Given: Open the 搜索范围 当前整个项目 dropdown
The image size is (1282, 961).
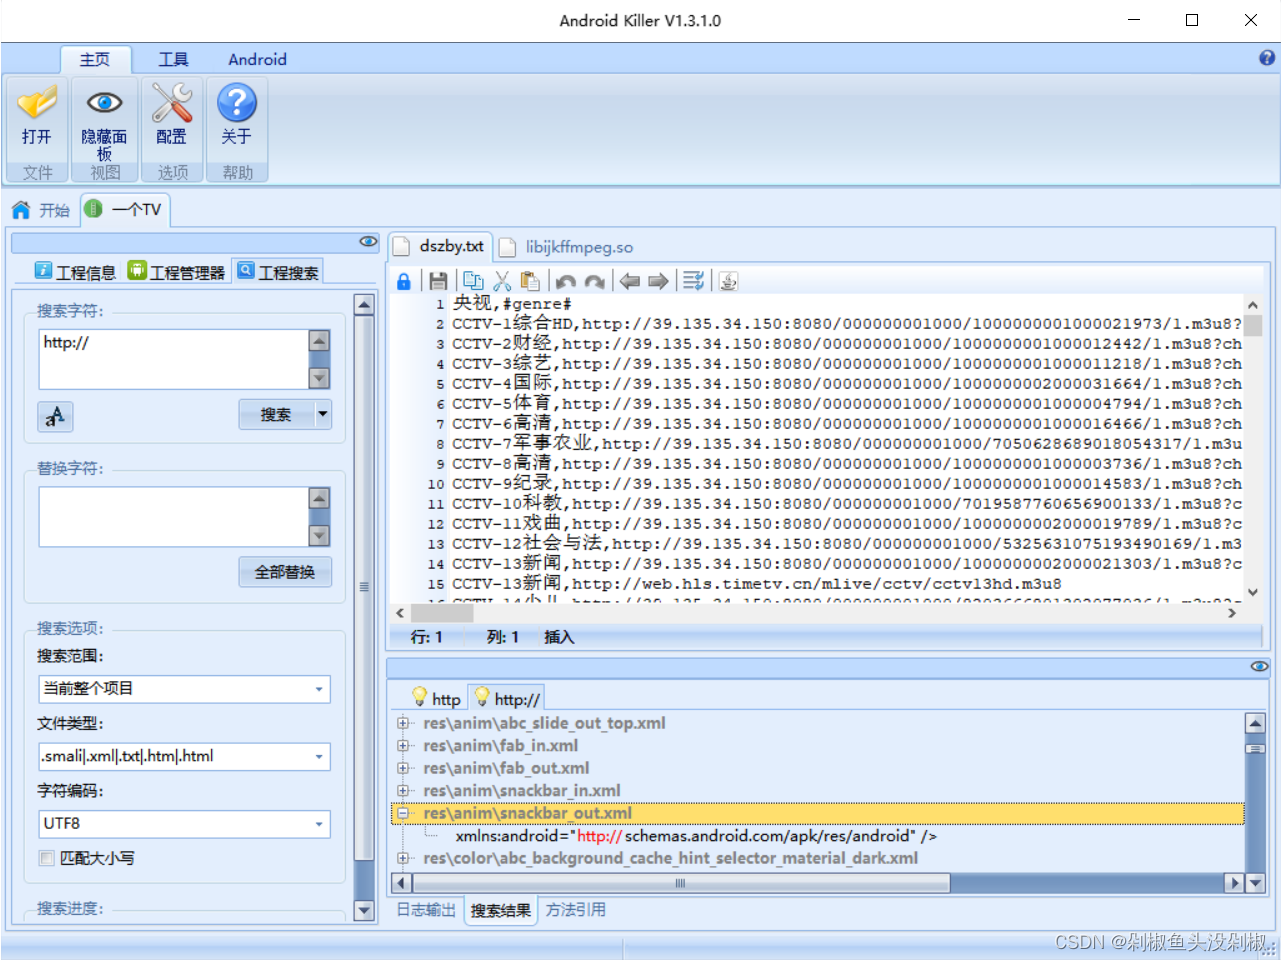Looking at the screenshot, I should click(320, 689).
